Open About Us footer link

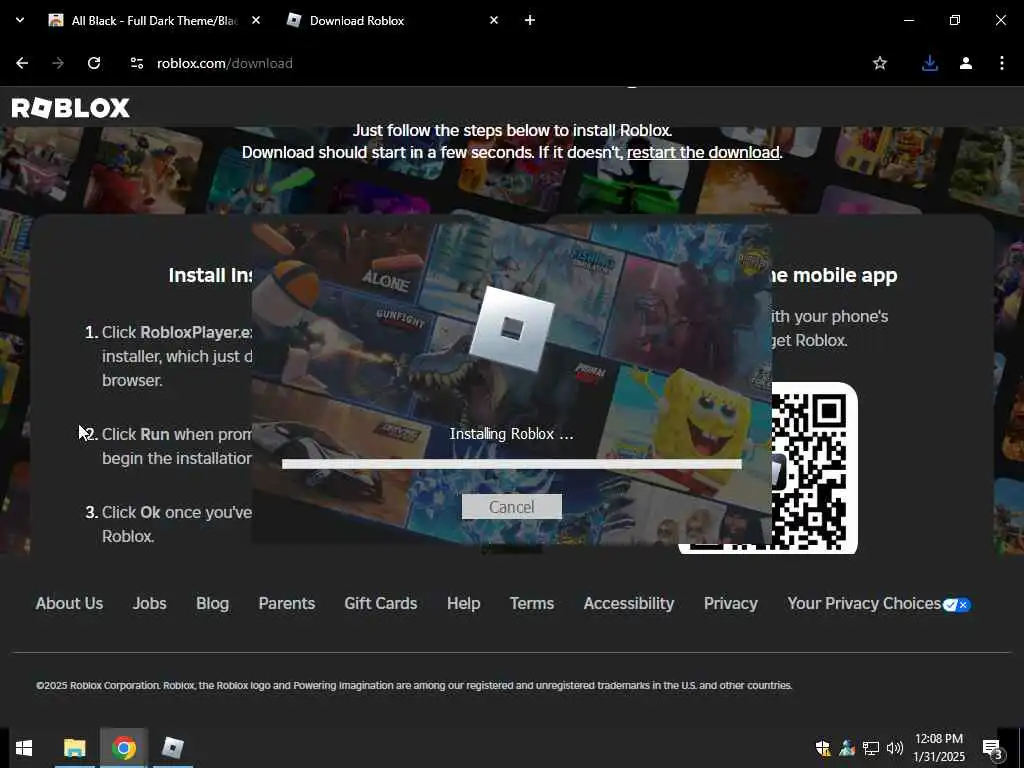(69, 603)
